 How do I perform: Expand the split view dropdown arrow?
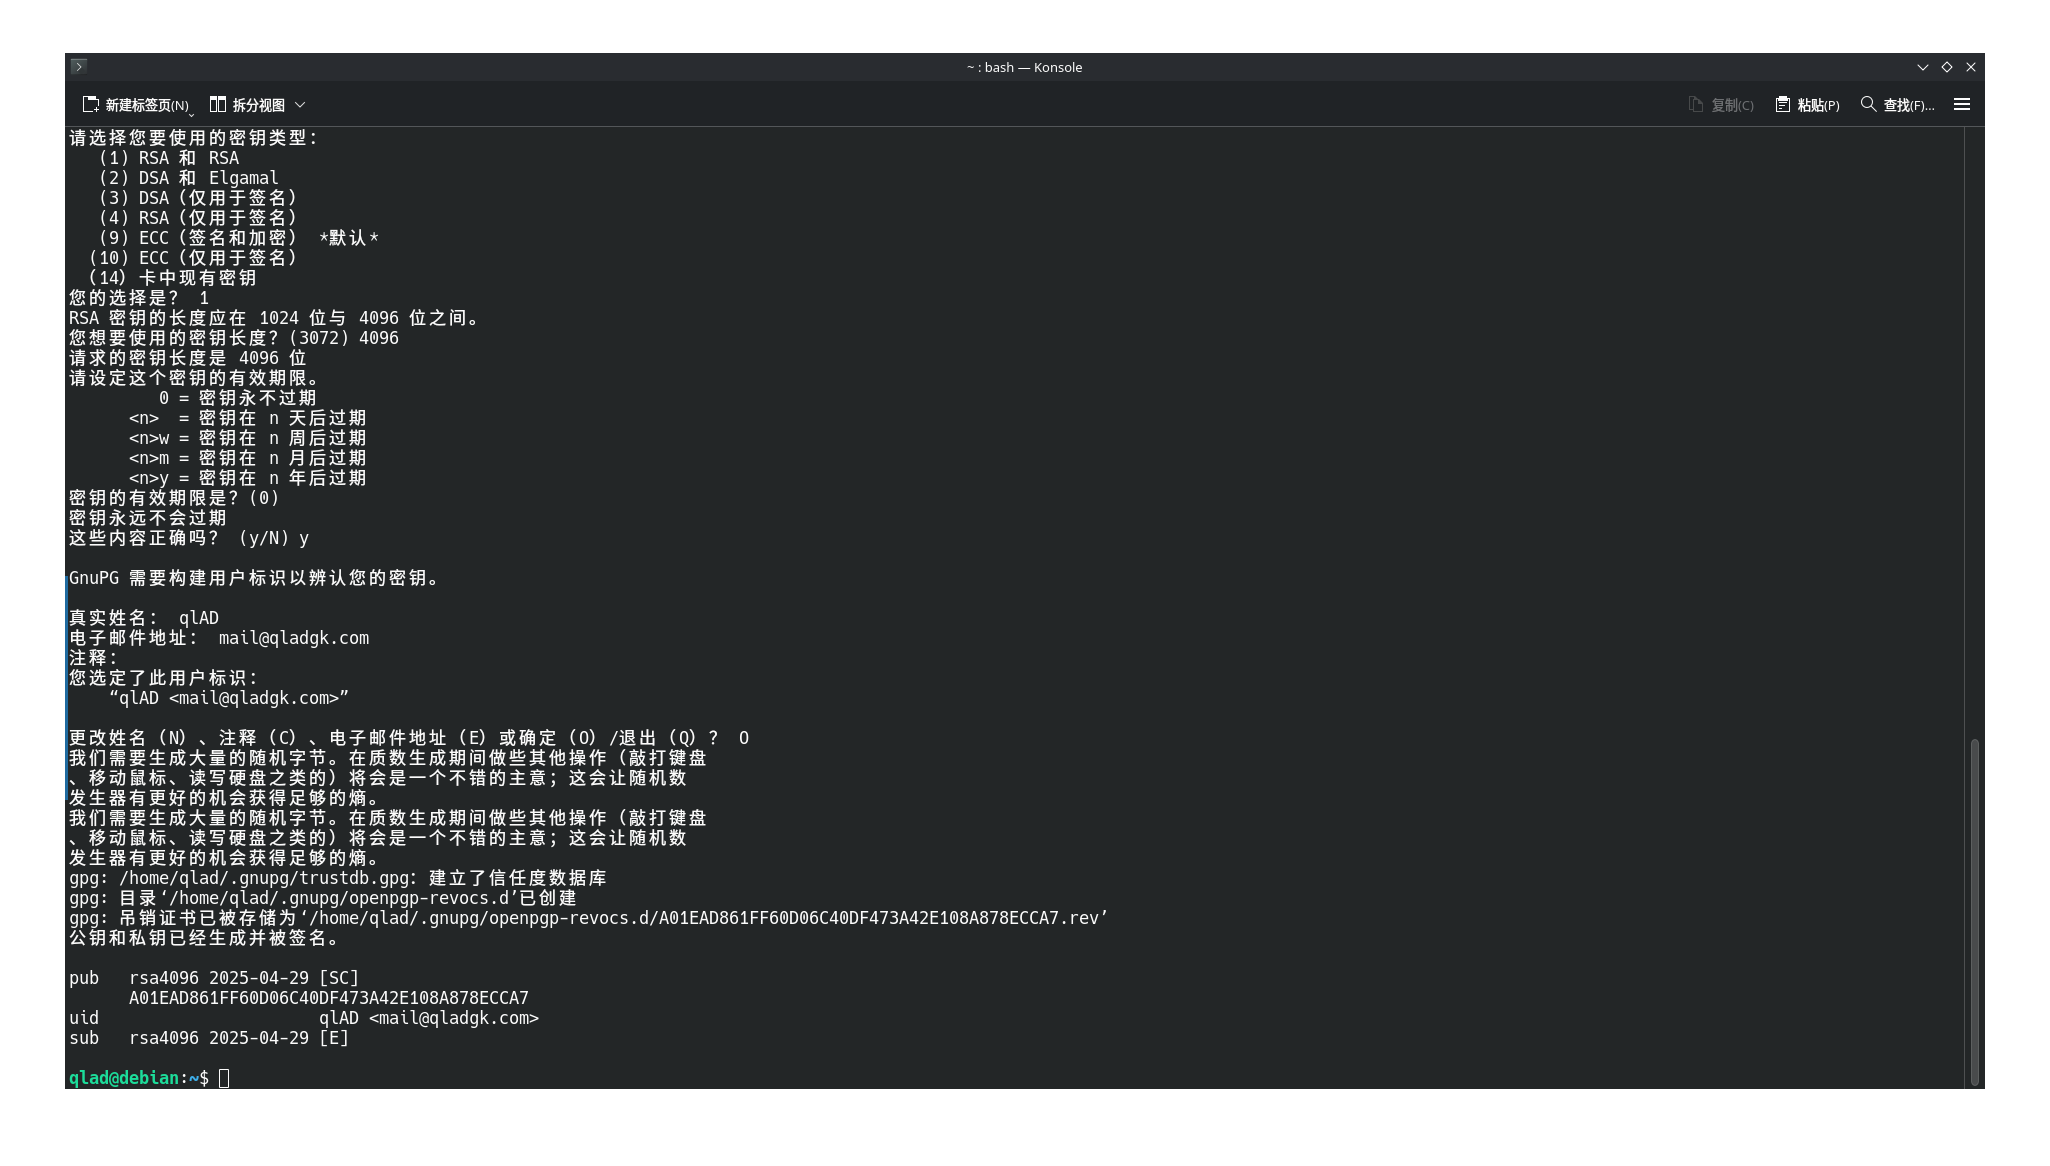(x=300, y=105)
